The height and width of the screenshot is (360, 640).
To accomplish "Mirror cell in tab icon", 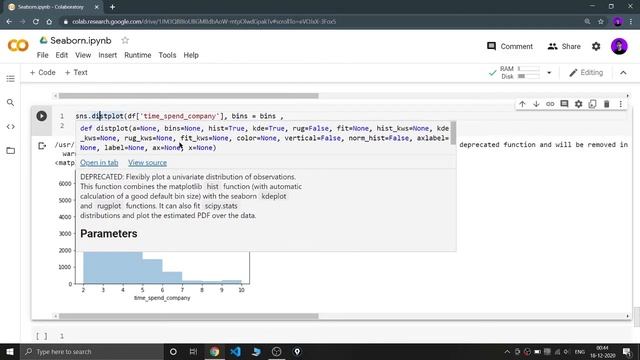I will tap(592, 104).
